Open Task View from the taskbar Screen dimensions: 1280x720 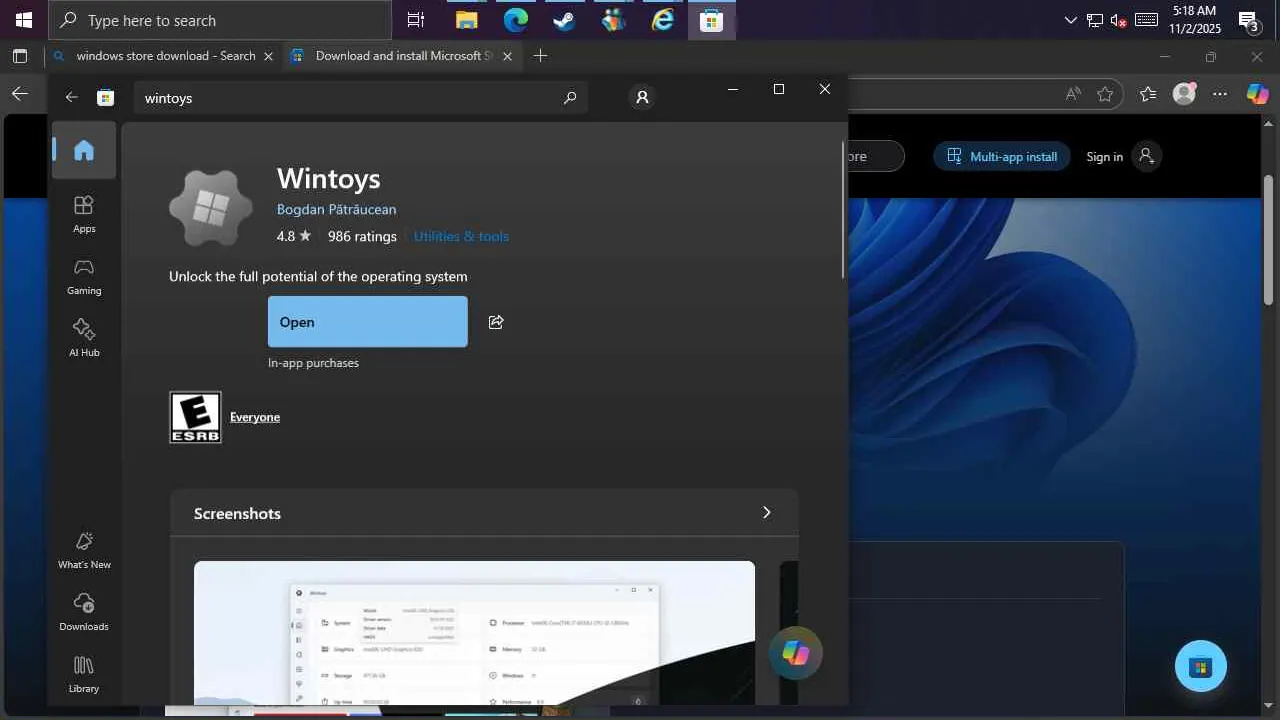(415, 20)
